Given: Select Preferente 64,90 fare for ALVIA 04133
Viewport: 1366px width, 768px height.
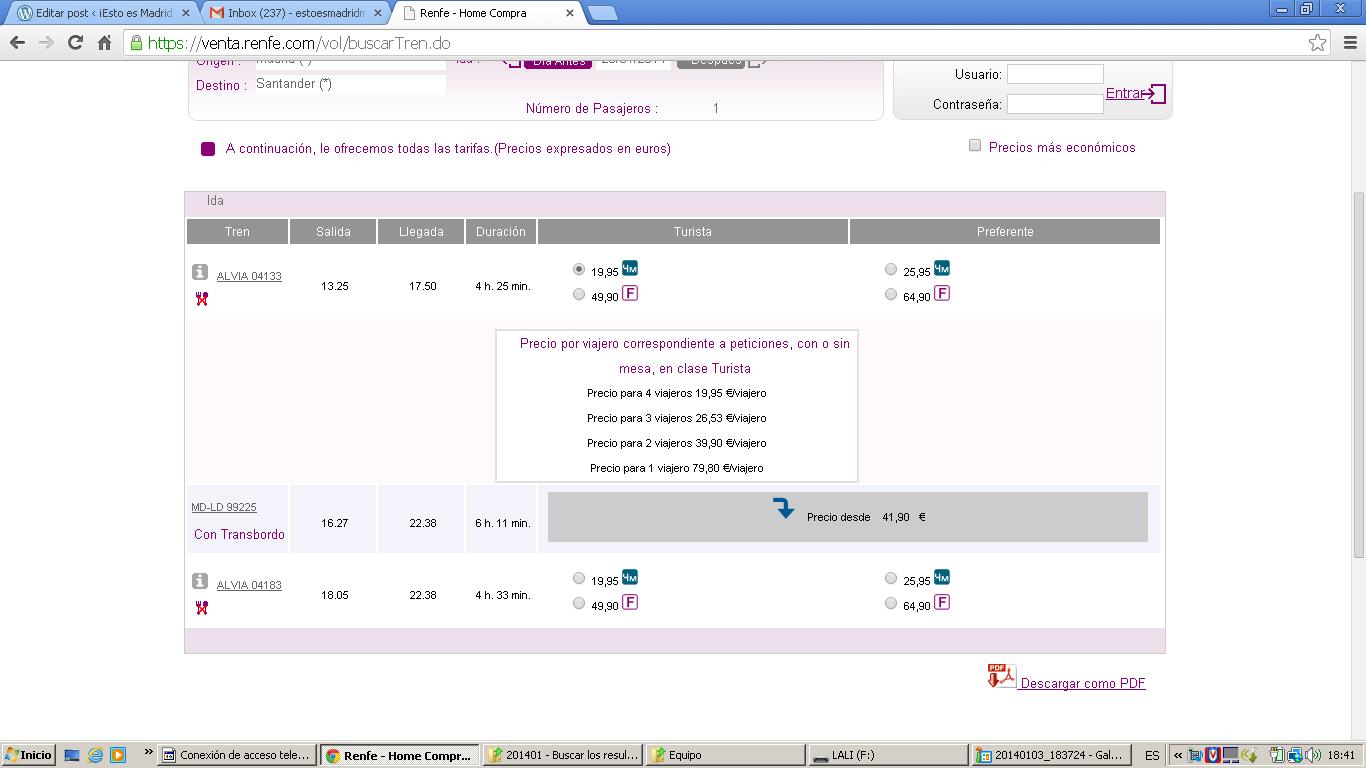Looking at the screenshot, I should (891, 294).
